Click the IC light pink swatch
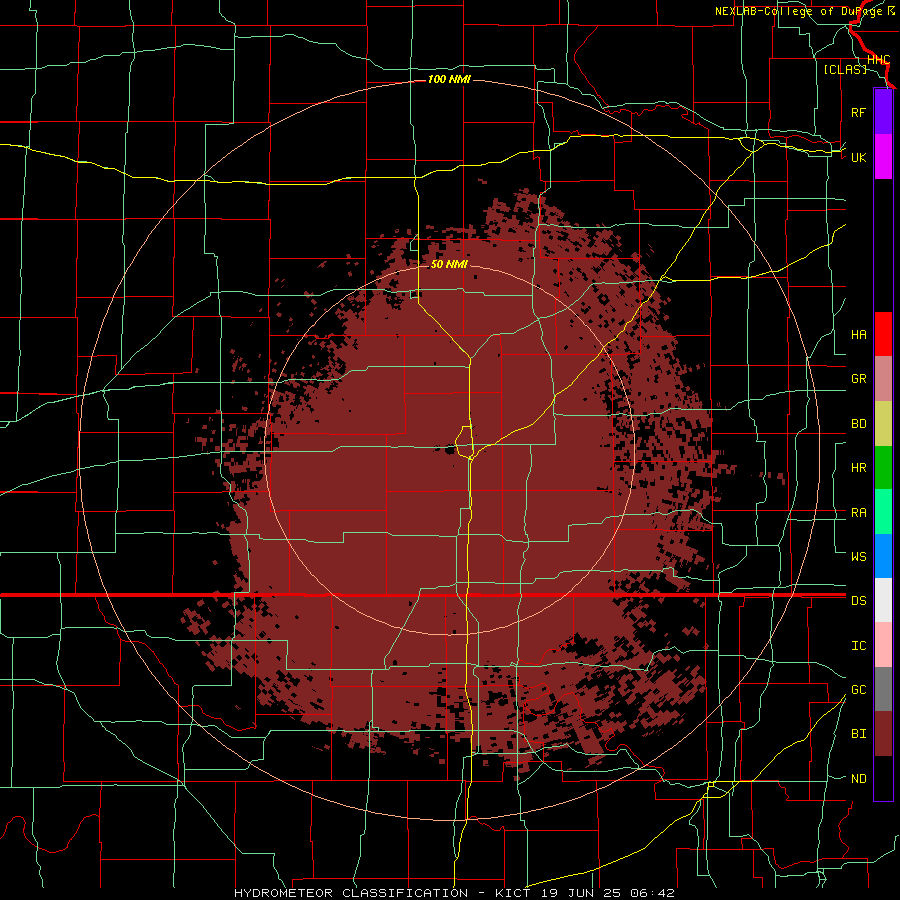 (883, 645)
